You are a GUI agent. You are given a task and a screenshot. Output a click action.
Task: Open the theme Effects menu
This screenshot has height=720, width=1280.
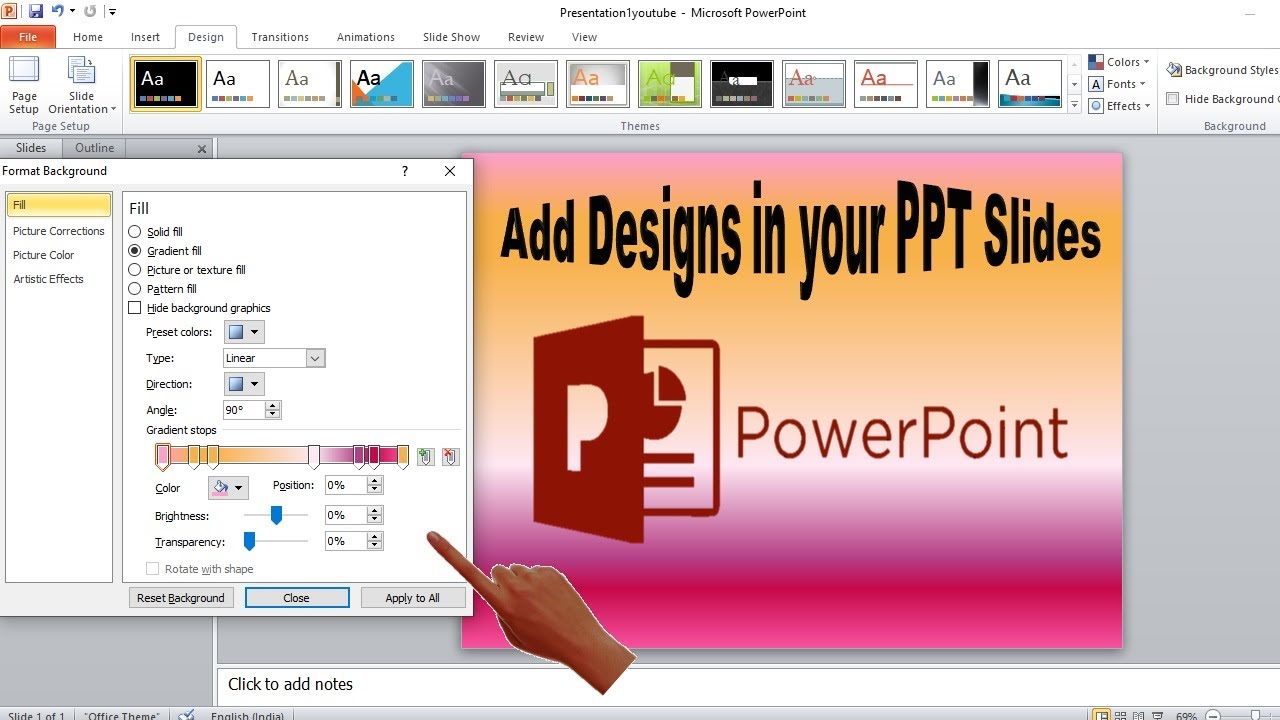(x=1119, y=106)
